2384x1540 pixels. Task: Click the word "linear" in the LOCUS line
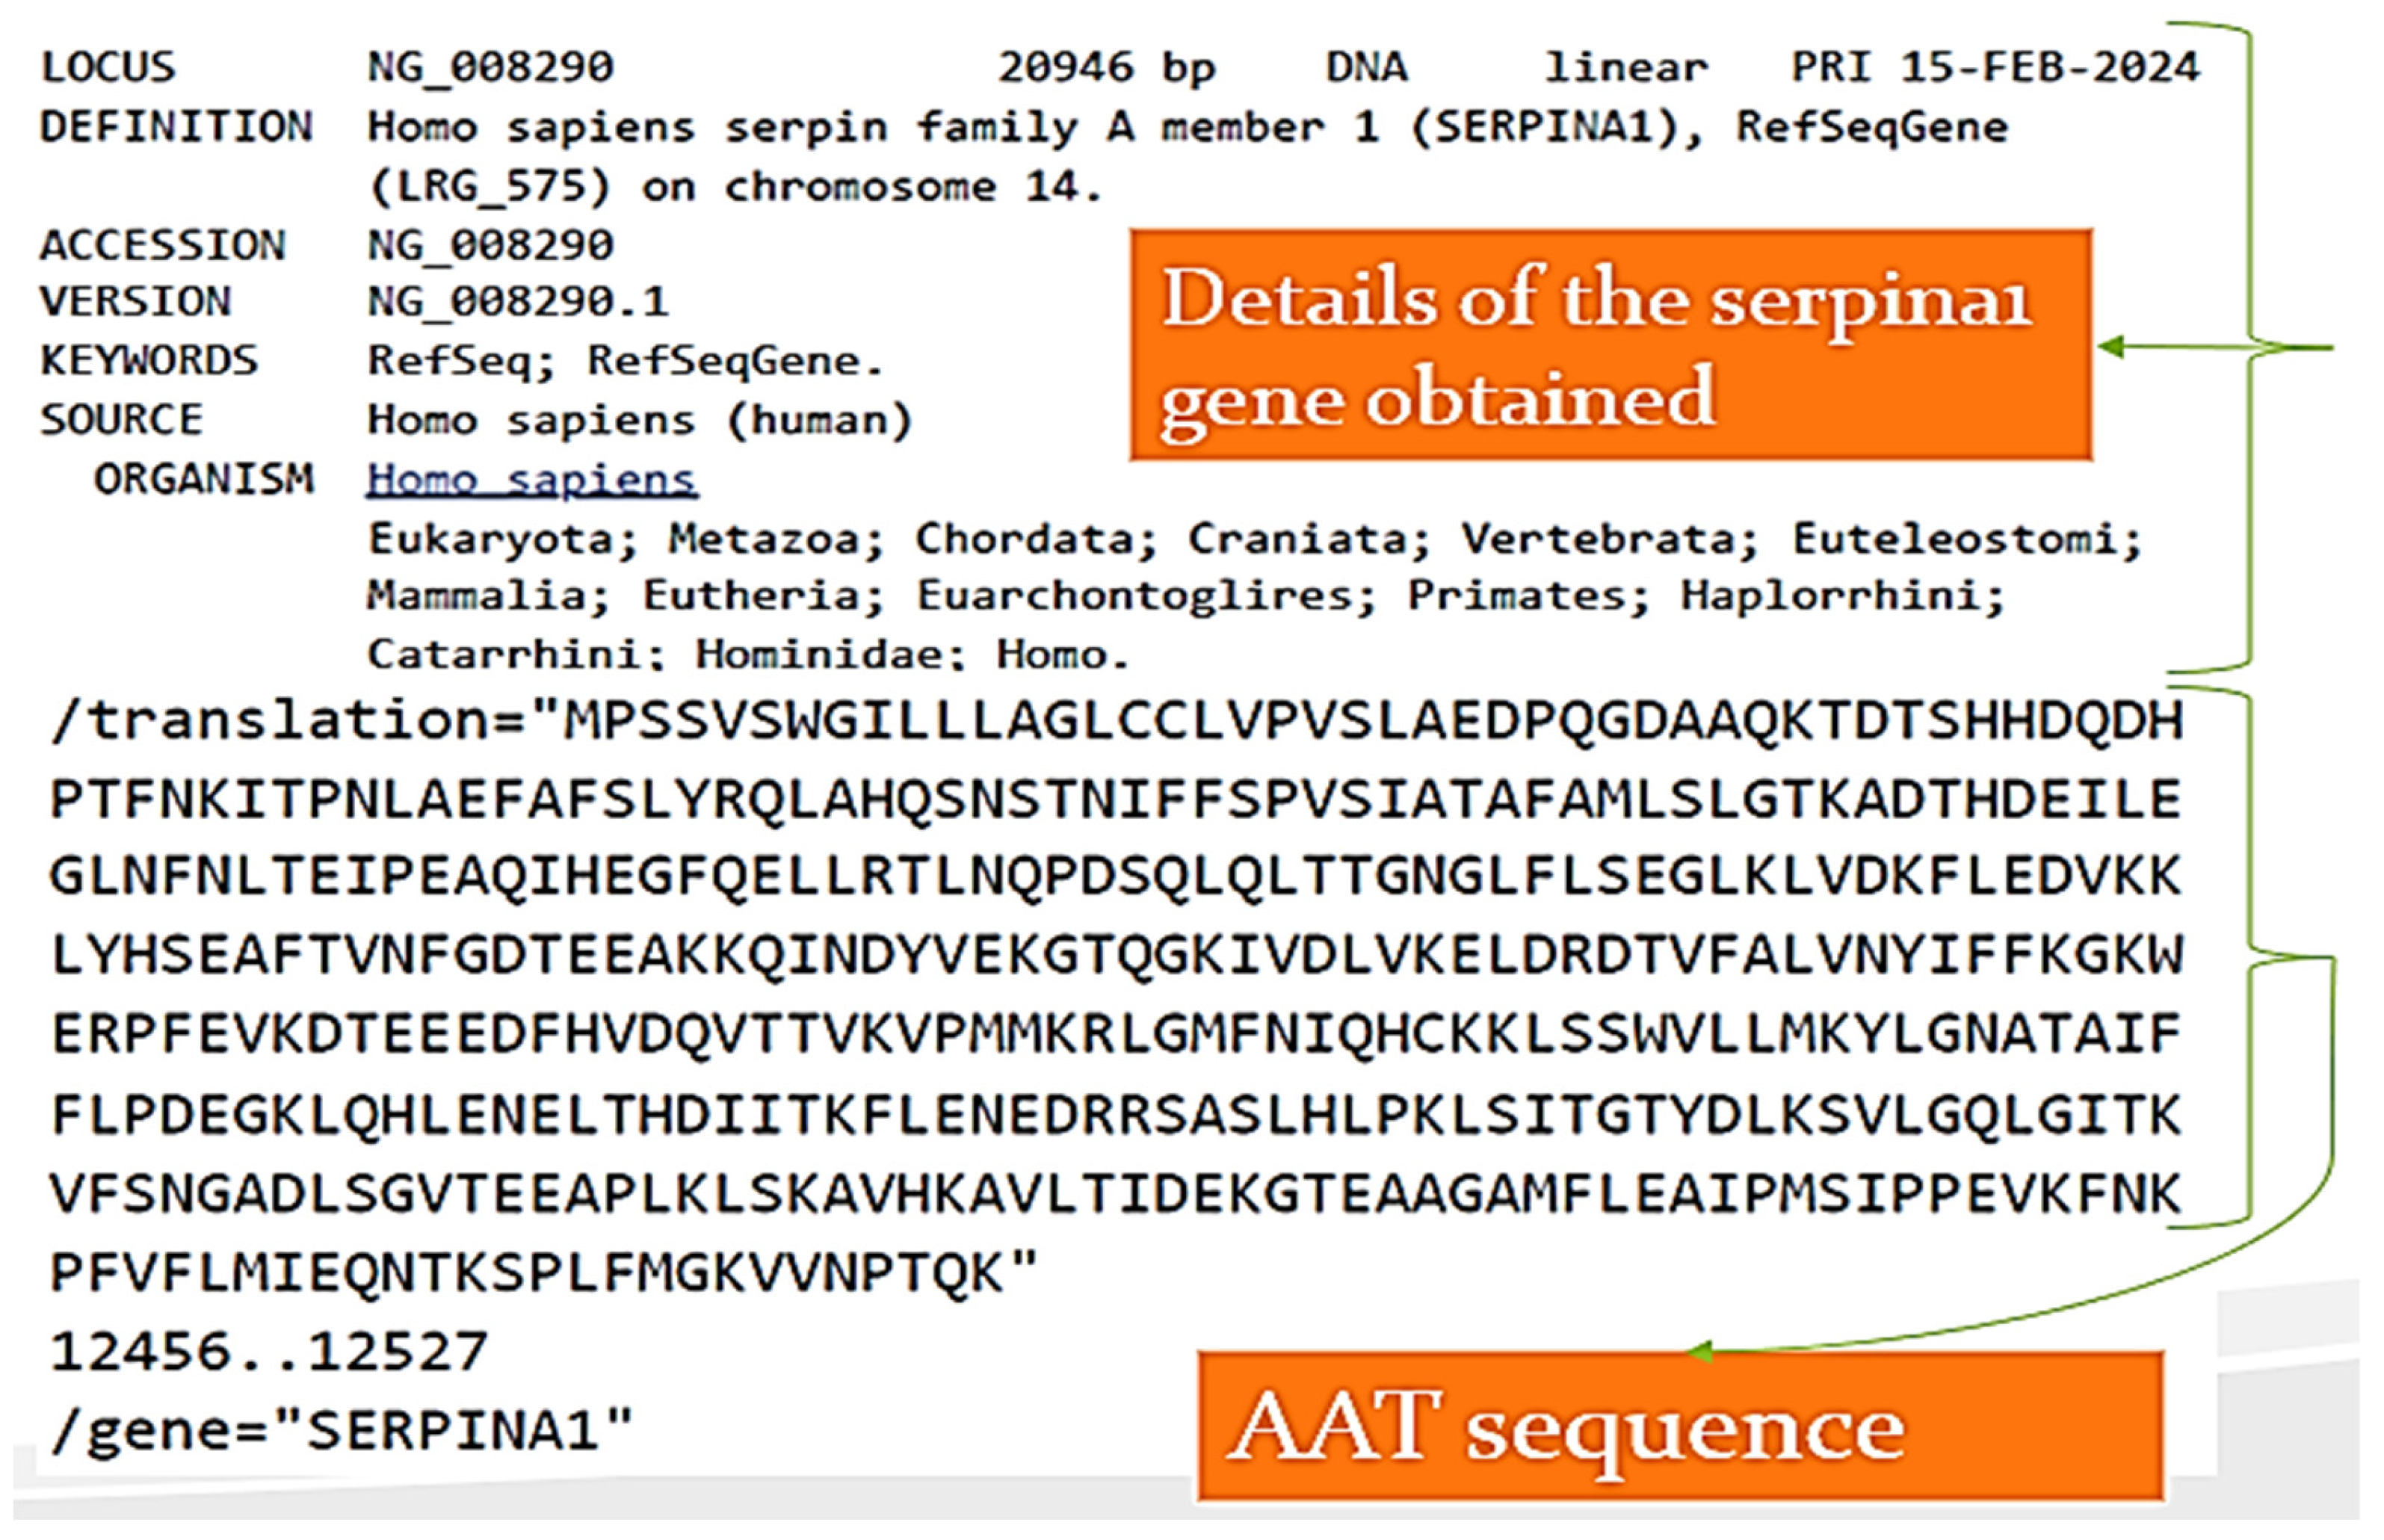point(1626,68)
